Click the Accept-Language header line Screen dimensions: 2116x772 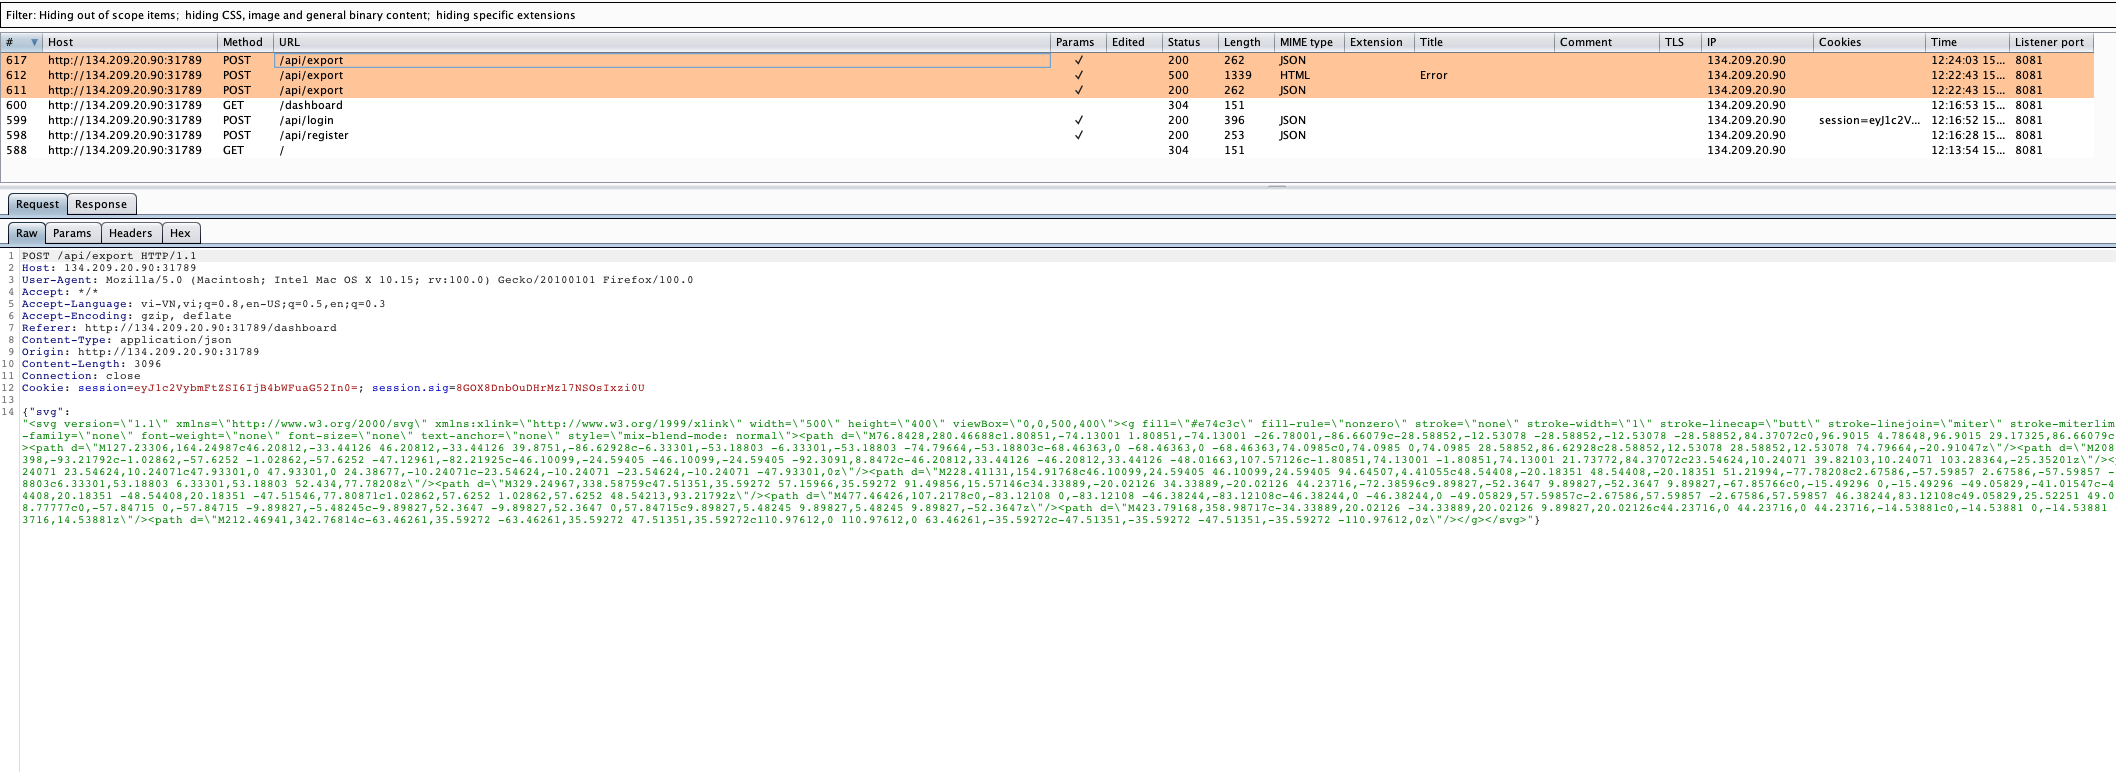click(203, 304)
